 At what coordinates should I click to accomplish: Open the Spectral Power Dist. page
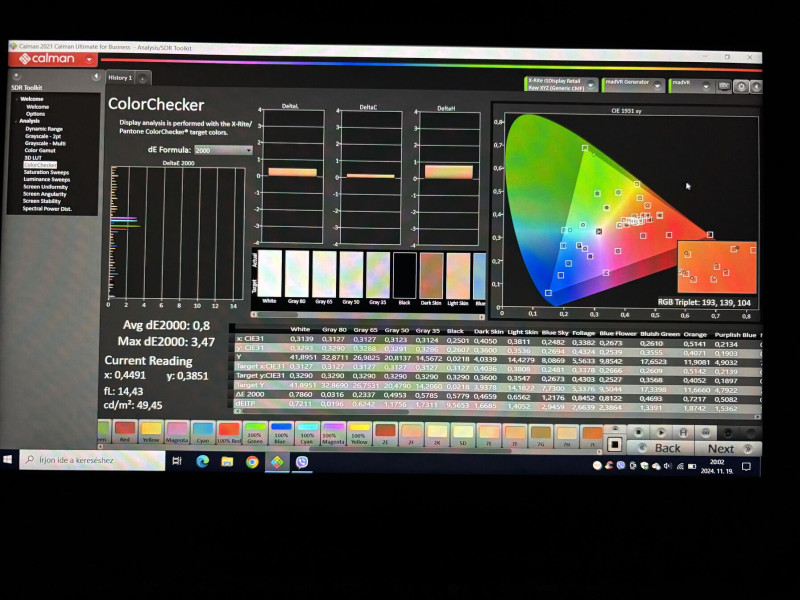pos(47,209)
